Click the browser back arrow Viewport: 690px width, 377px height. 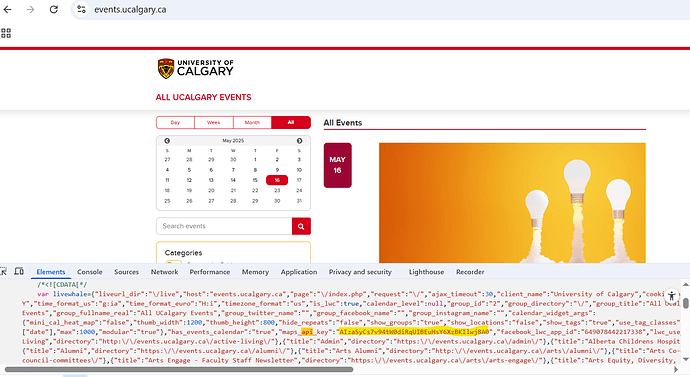[7, 9]
